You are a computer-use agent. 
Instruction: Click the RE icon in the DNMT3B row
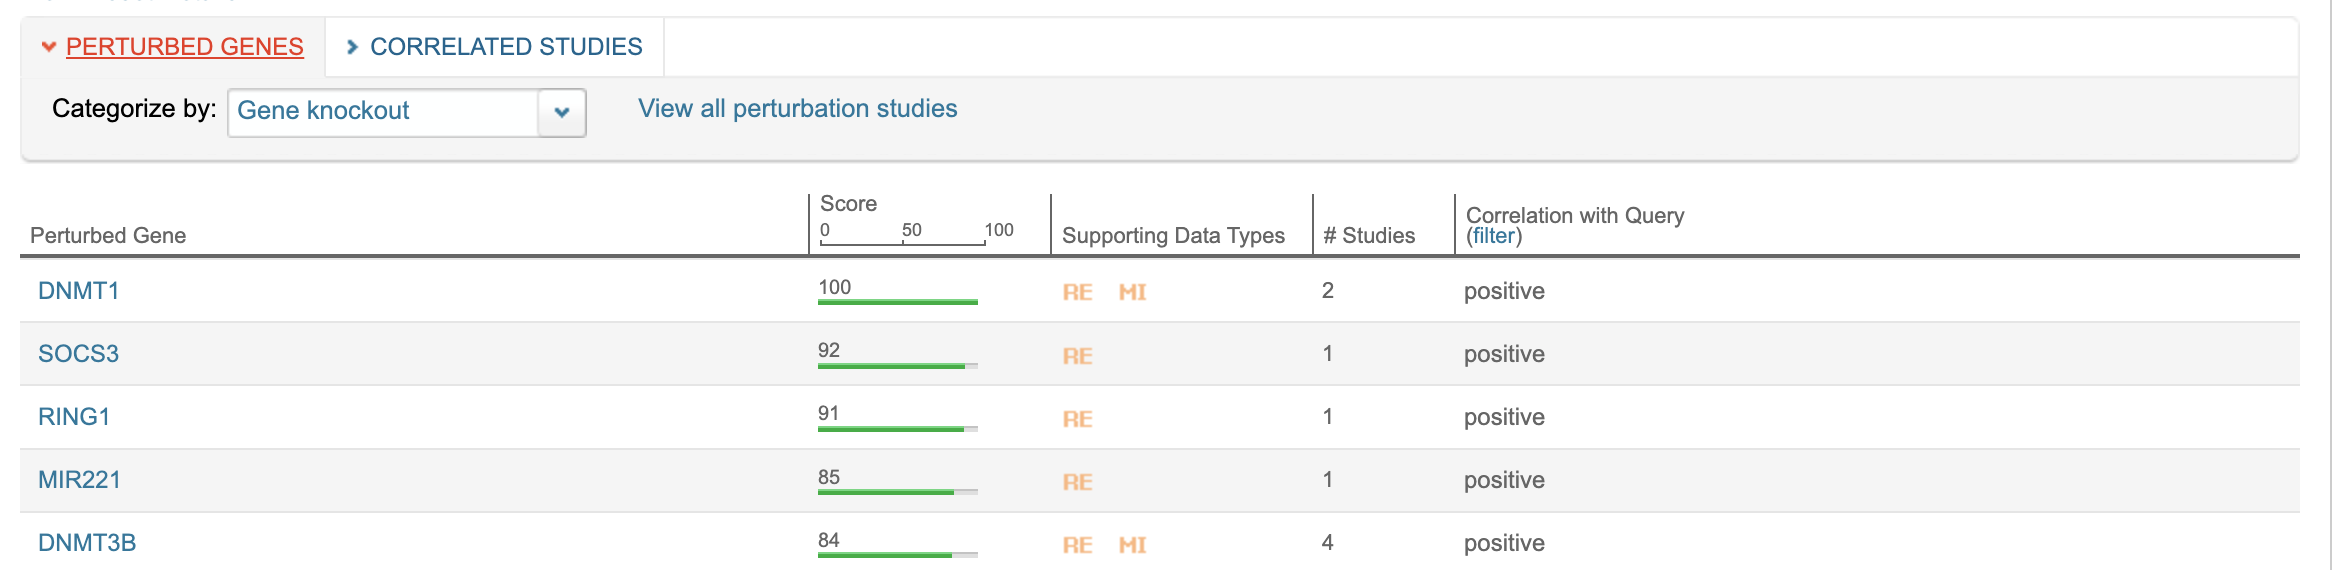[x=1077, y=545]
